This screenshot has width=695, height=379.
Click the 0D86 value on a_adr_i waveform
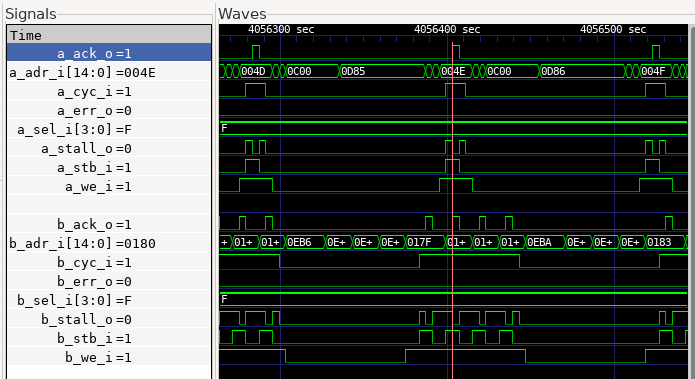pos(553,71)
